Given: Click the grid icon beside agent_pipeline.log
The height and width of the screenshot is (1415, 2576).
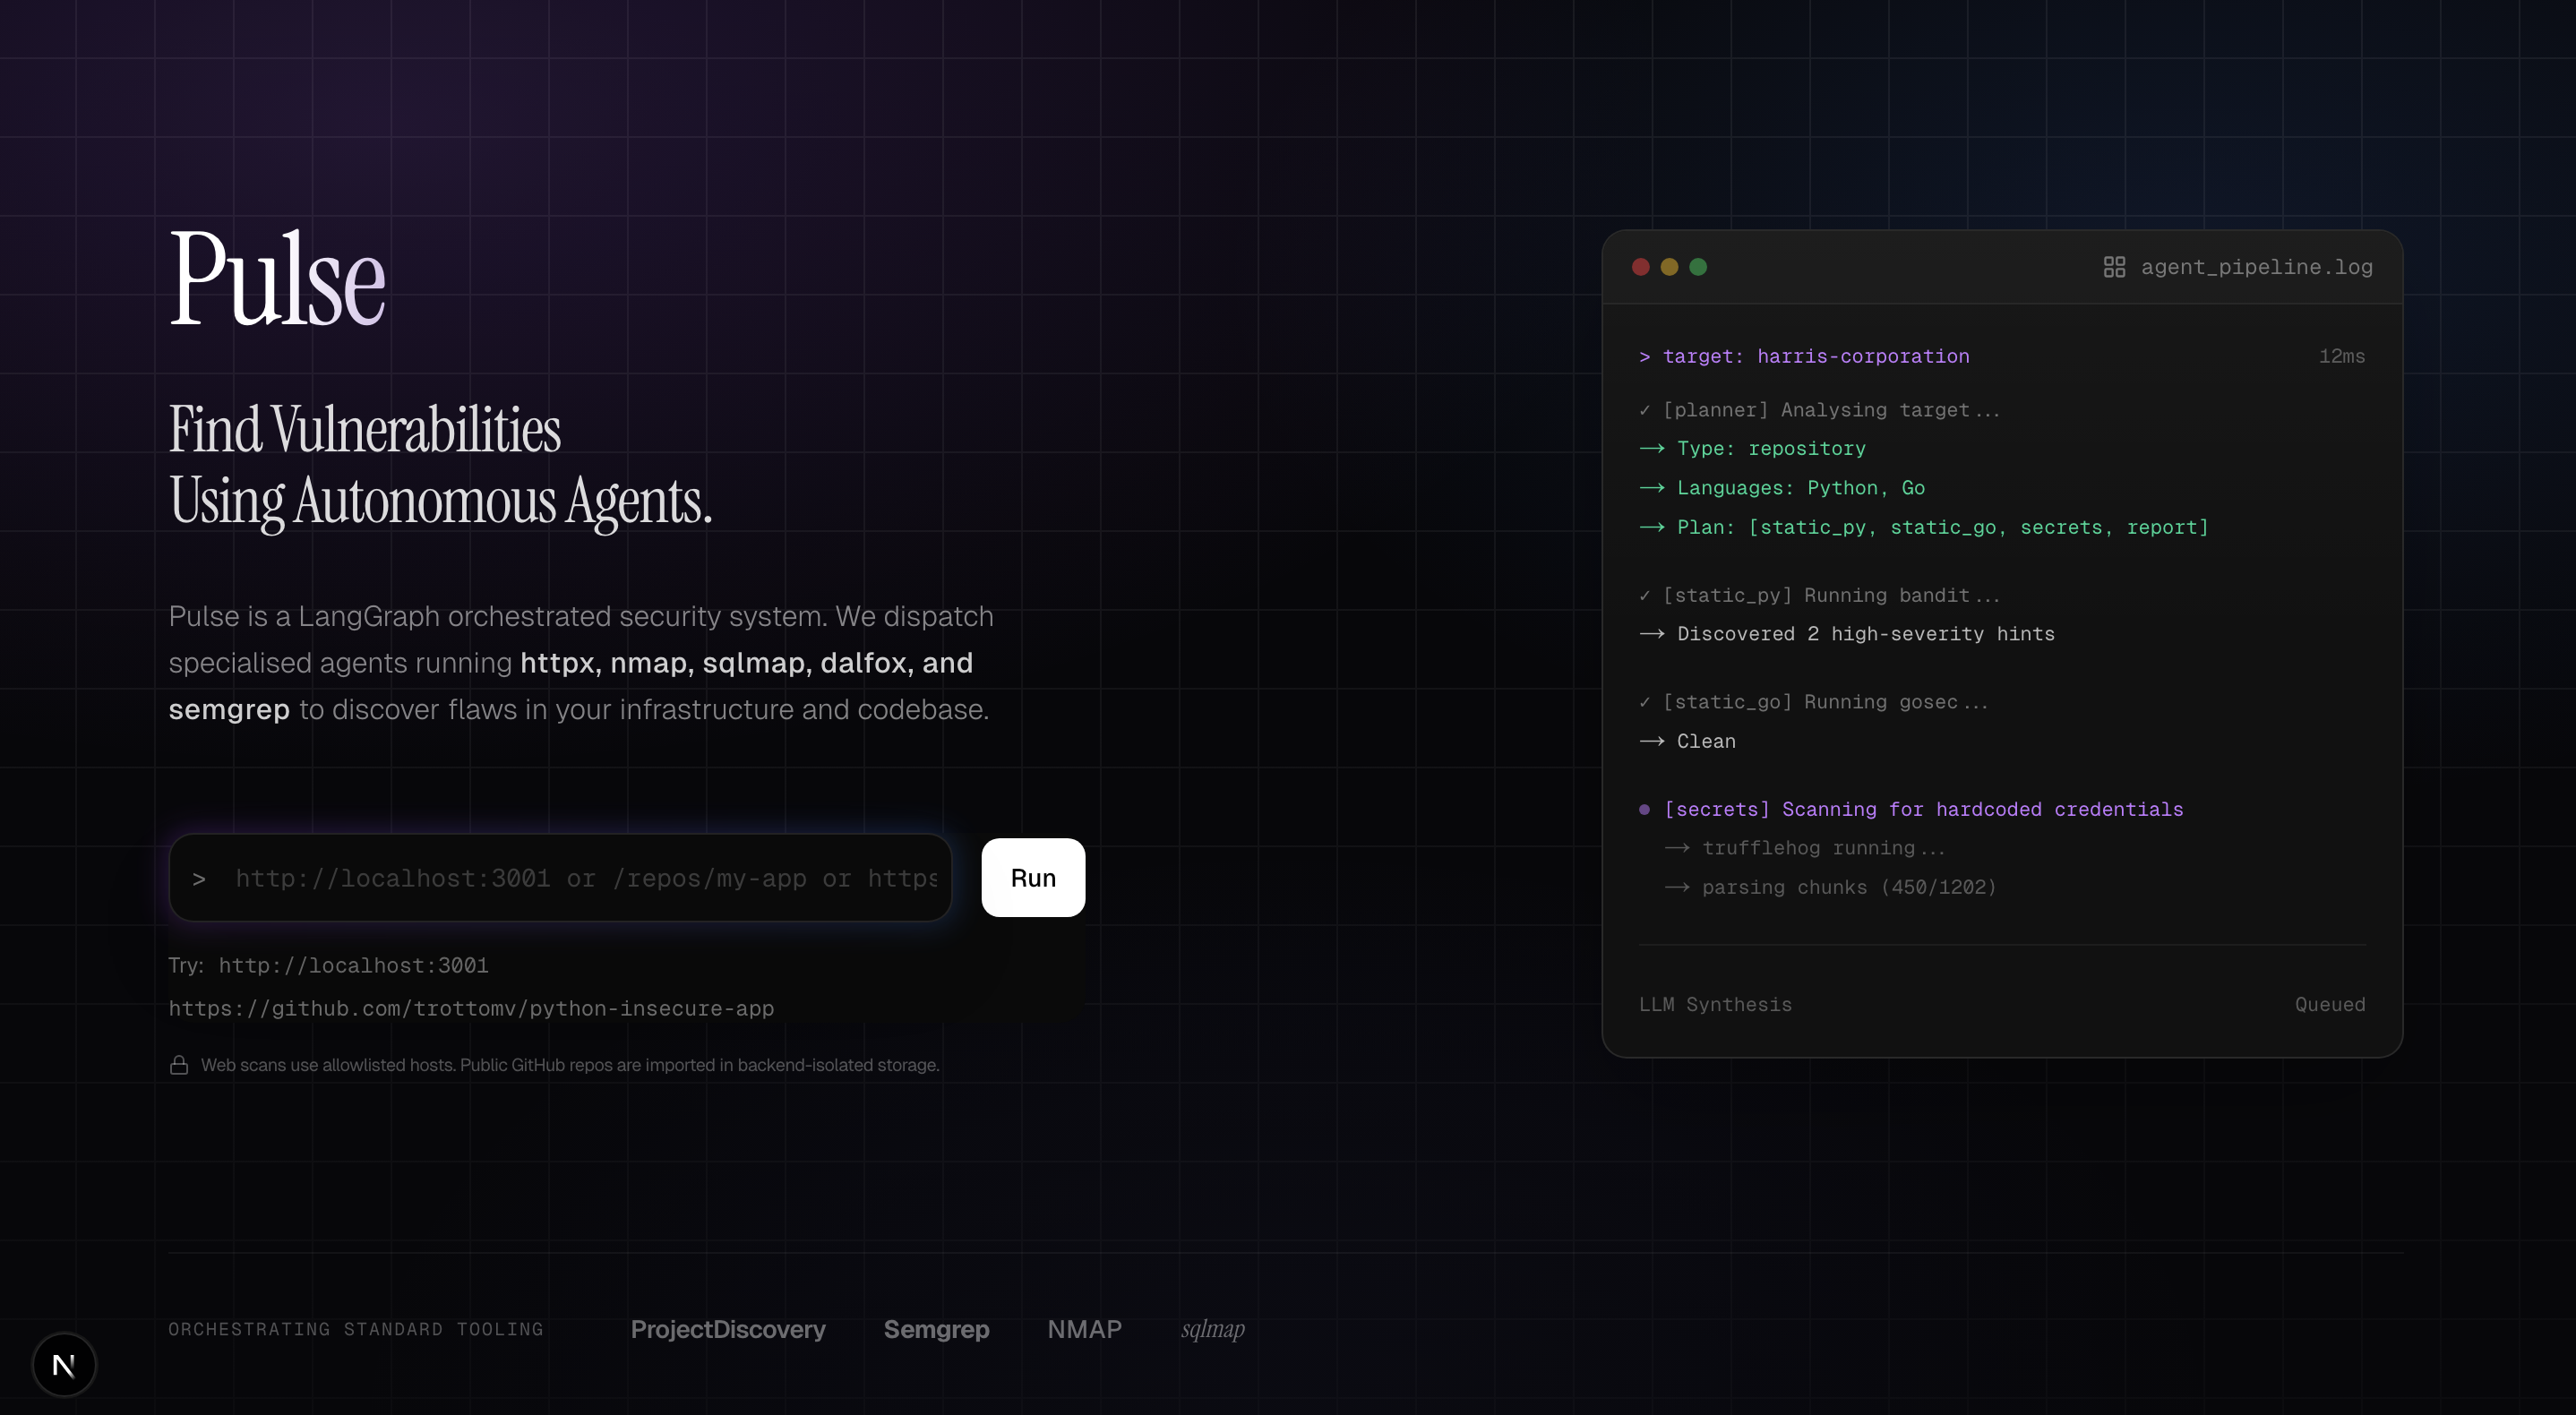Looking at the screenshot, I should pos(2114,267).
